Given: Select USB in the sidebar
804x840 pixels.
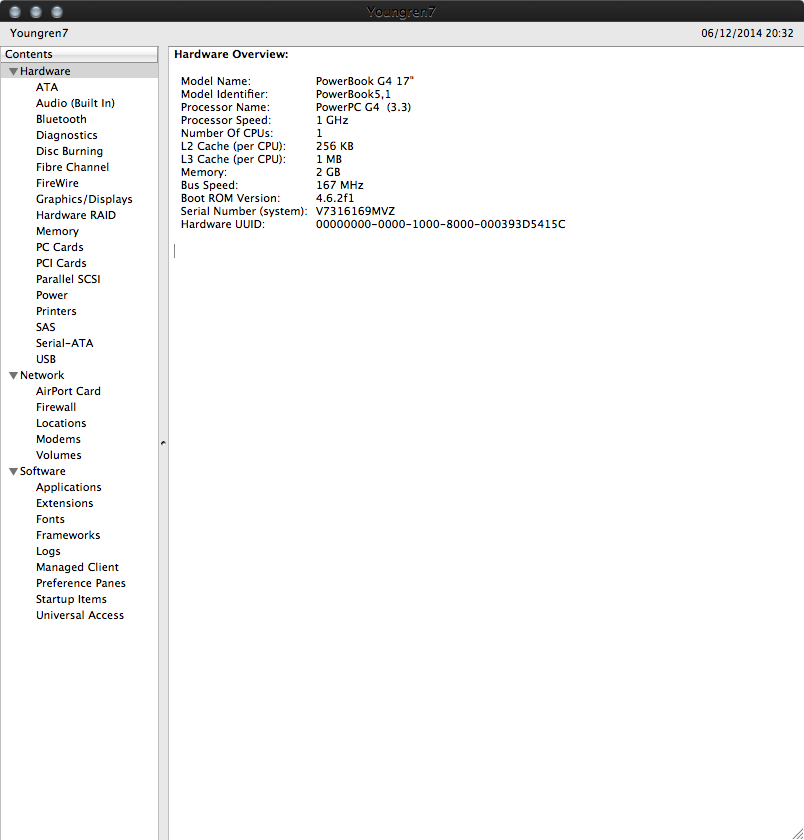Looking at the screenshot, I should (46, 359).
